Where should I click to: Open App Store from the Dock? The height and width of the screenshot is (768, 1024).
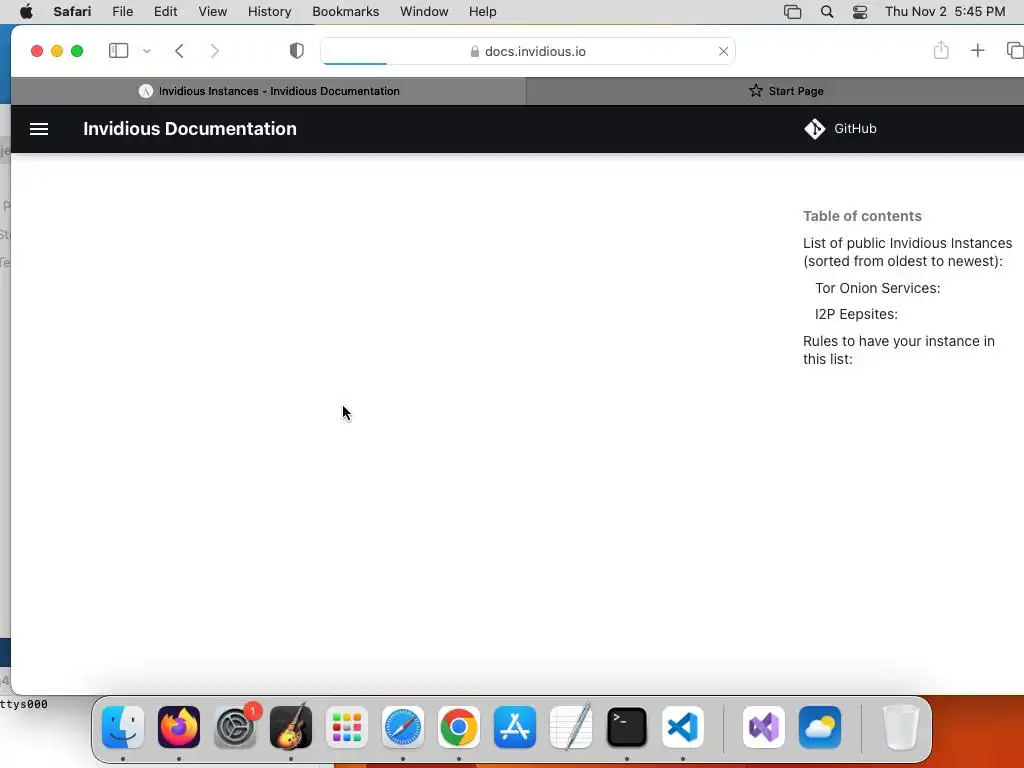point(515,727)
